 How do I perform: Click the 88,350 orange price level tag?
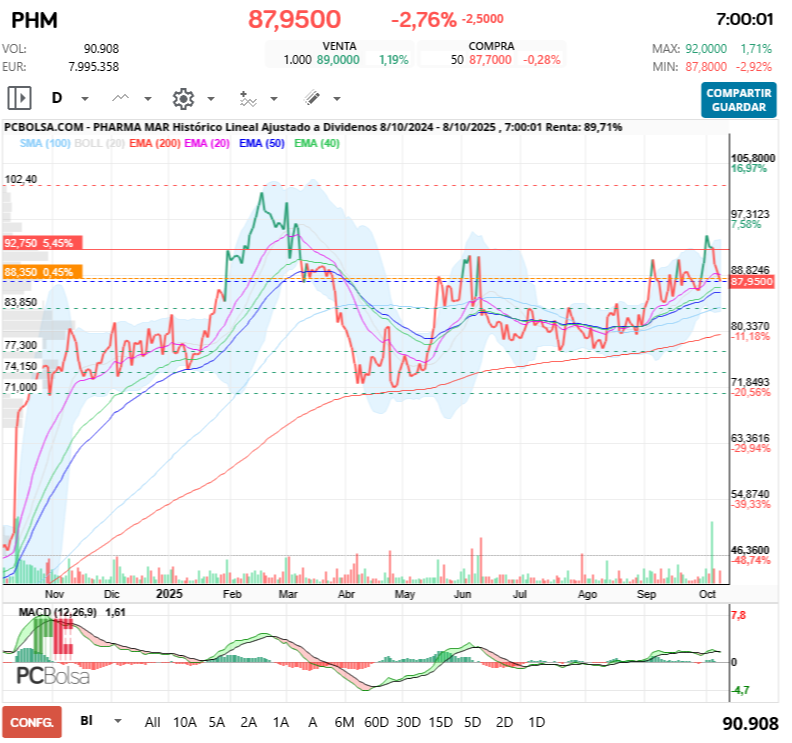click(x=42, y=272)
